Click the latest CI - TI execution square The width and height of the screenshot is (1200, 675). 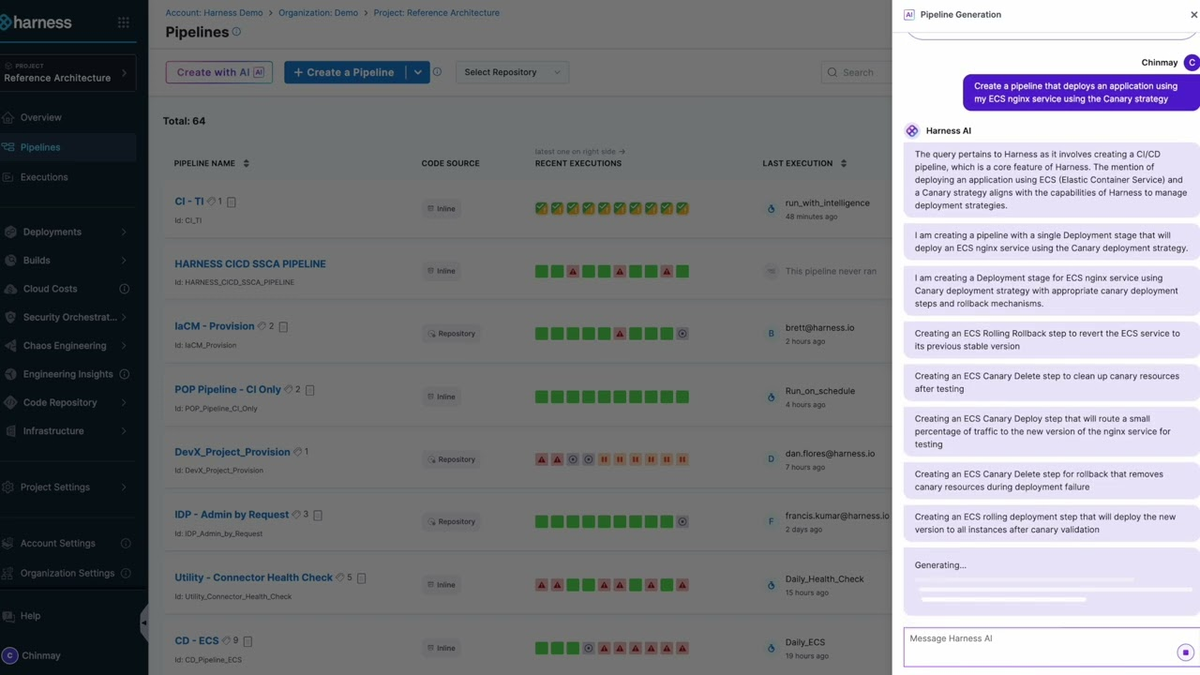pos(682,209)
